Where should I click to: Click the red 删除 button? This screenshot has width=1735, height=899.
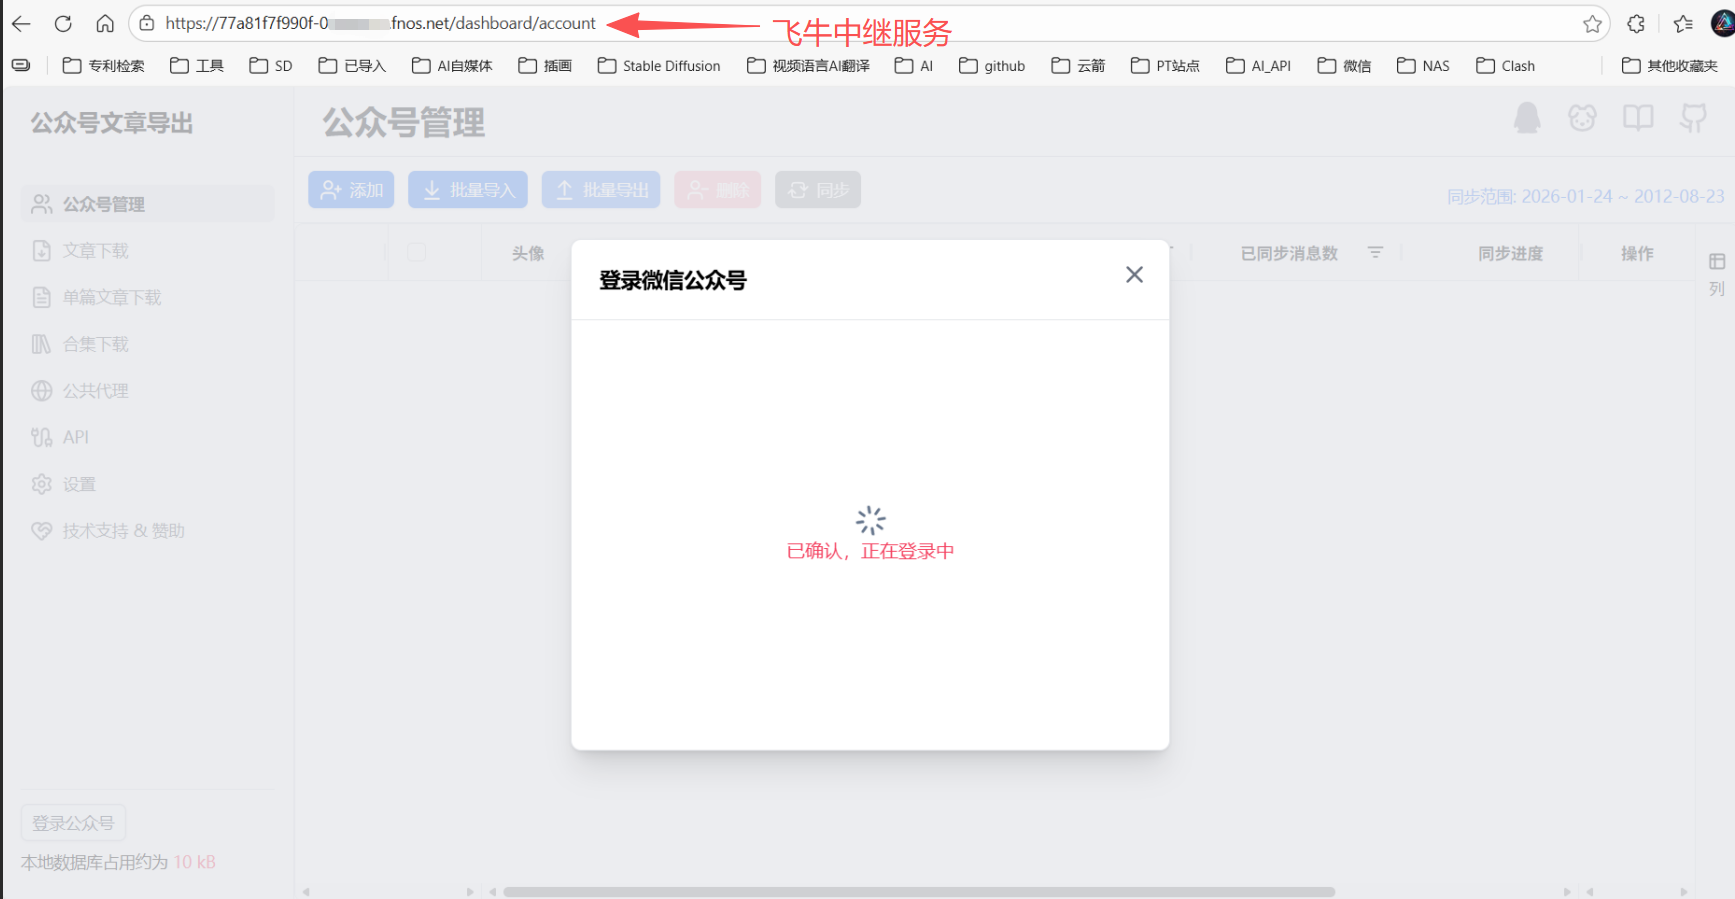pyautogui.click(x=718, y=190)
